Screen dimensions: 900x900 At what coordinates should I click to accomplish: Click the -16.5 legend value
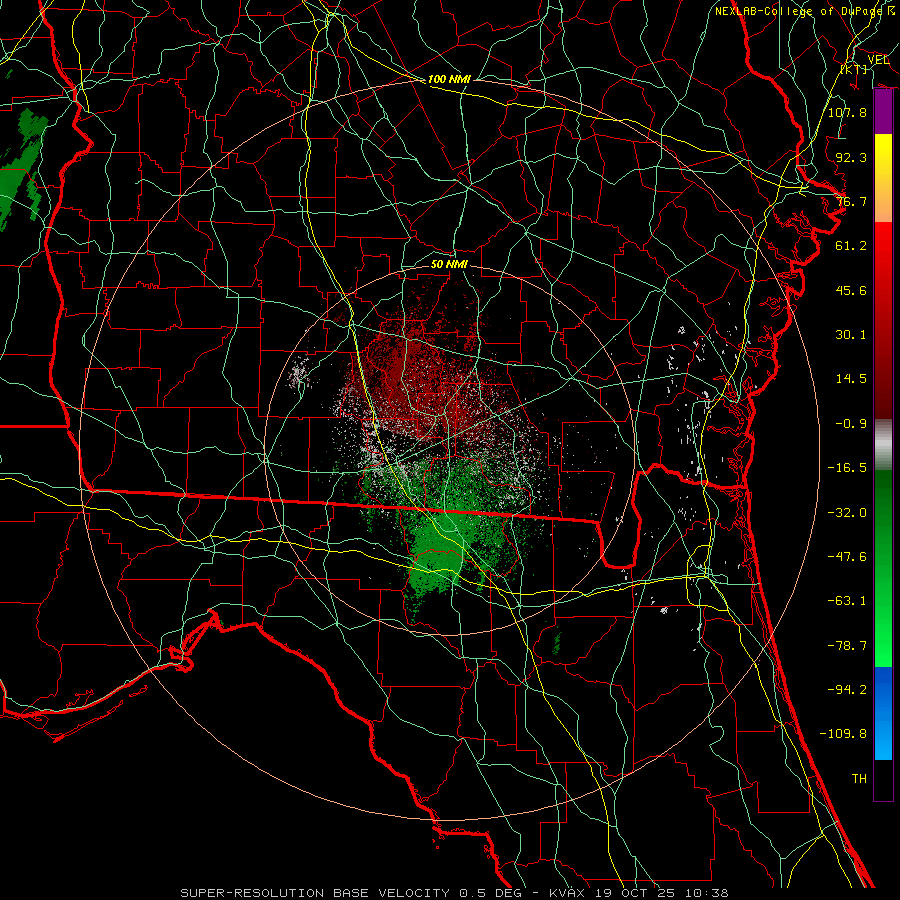point(847,468)
